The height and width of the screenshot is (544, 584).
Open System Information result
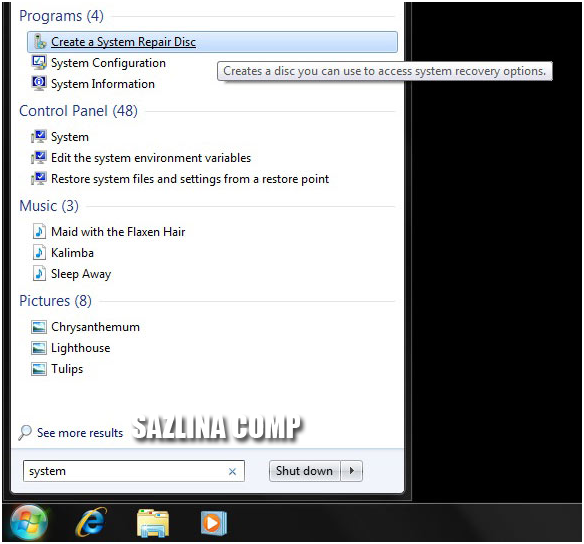(x=103, y=84)
